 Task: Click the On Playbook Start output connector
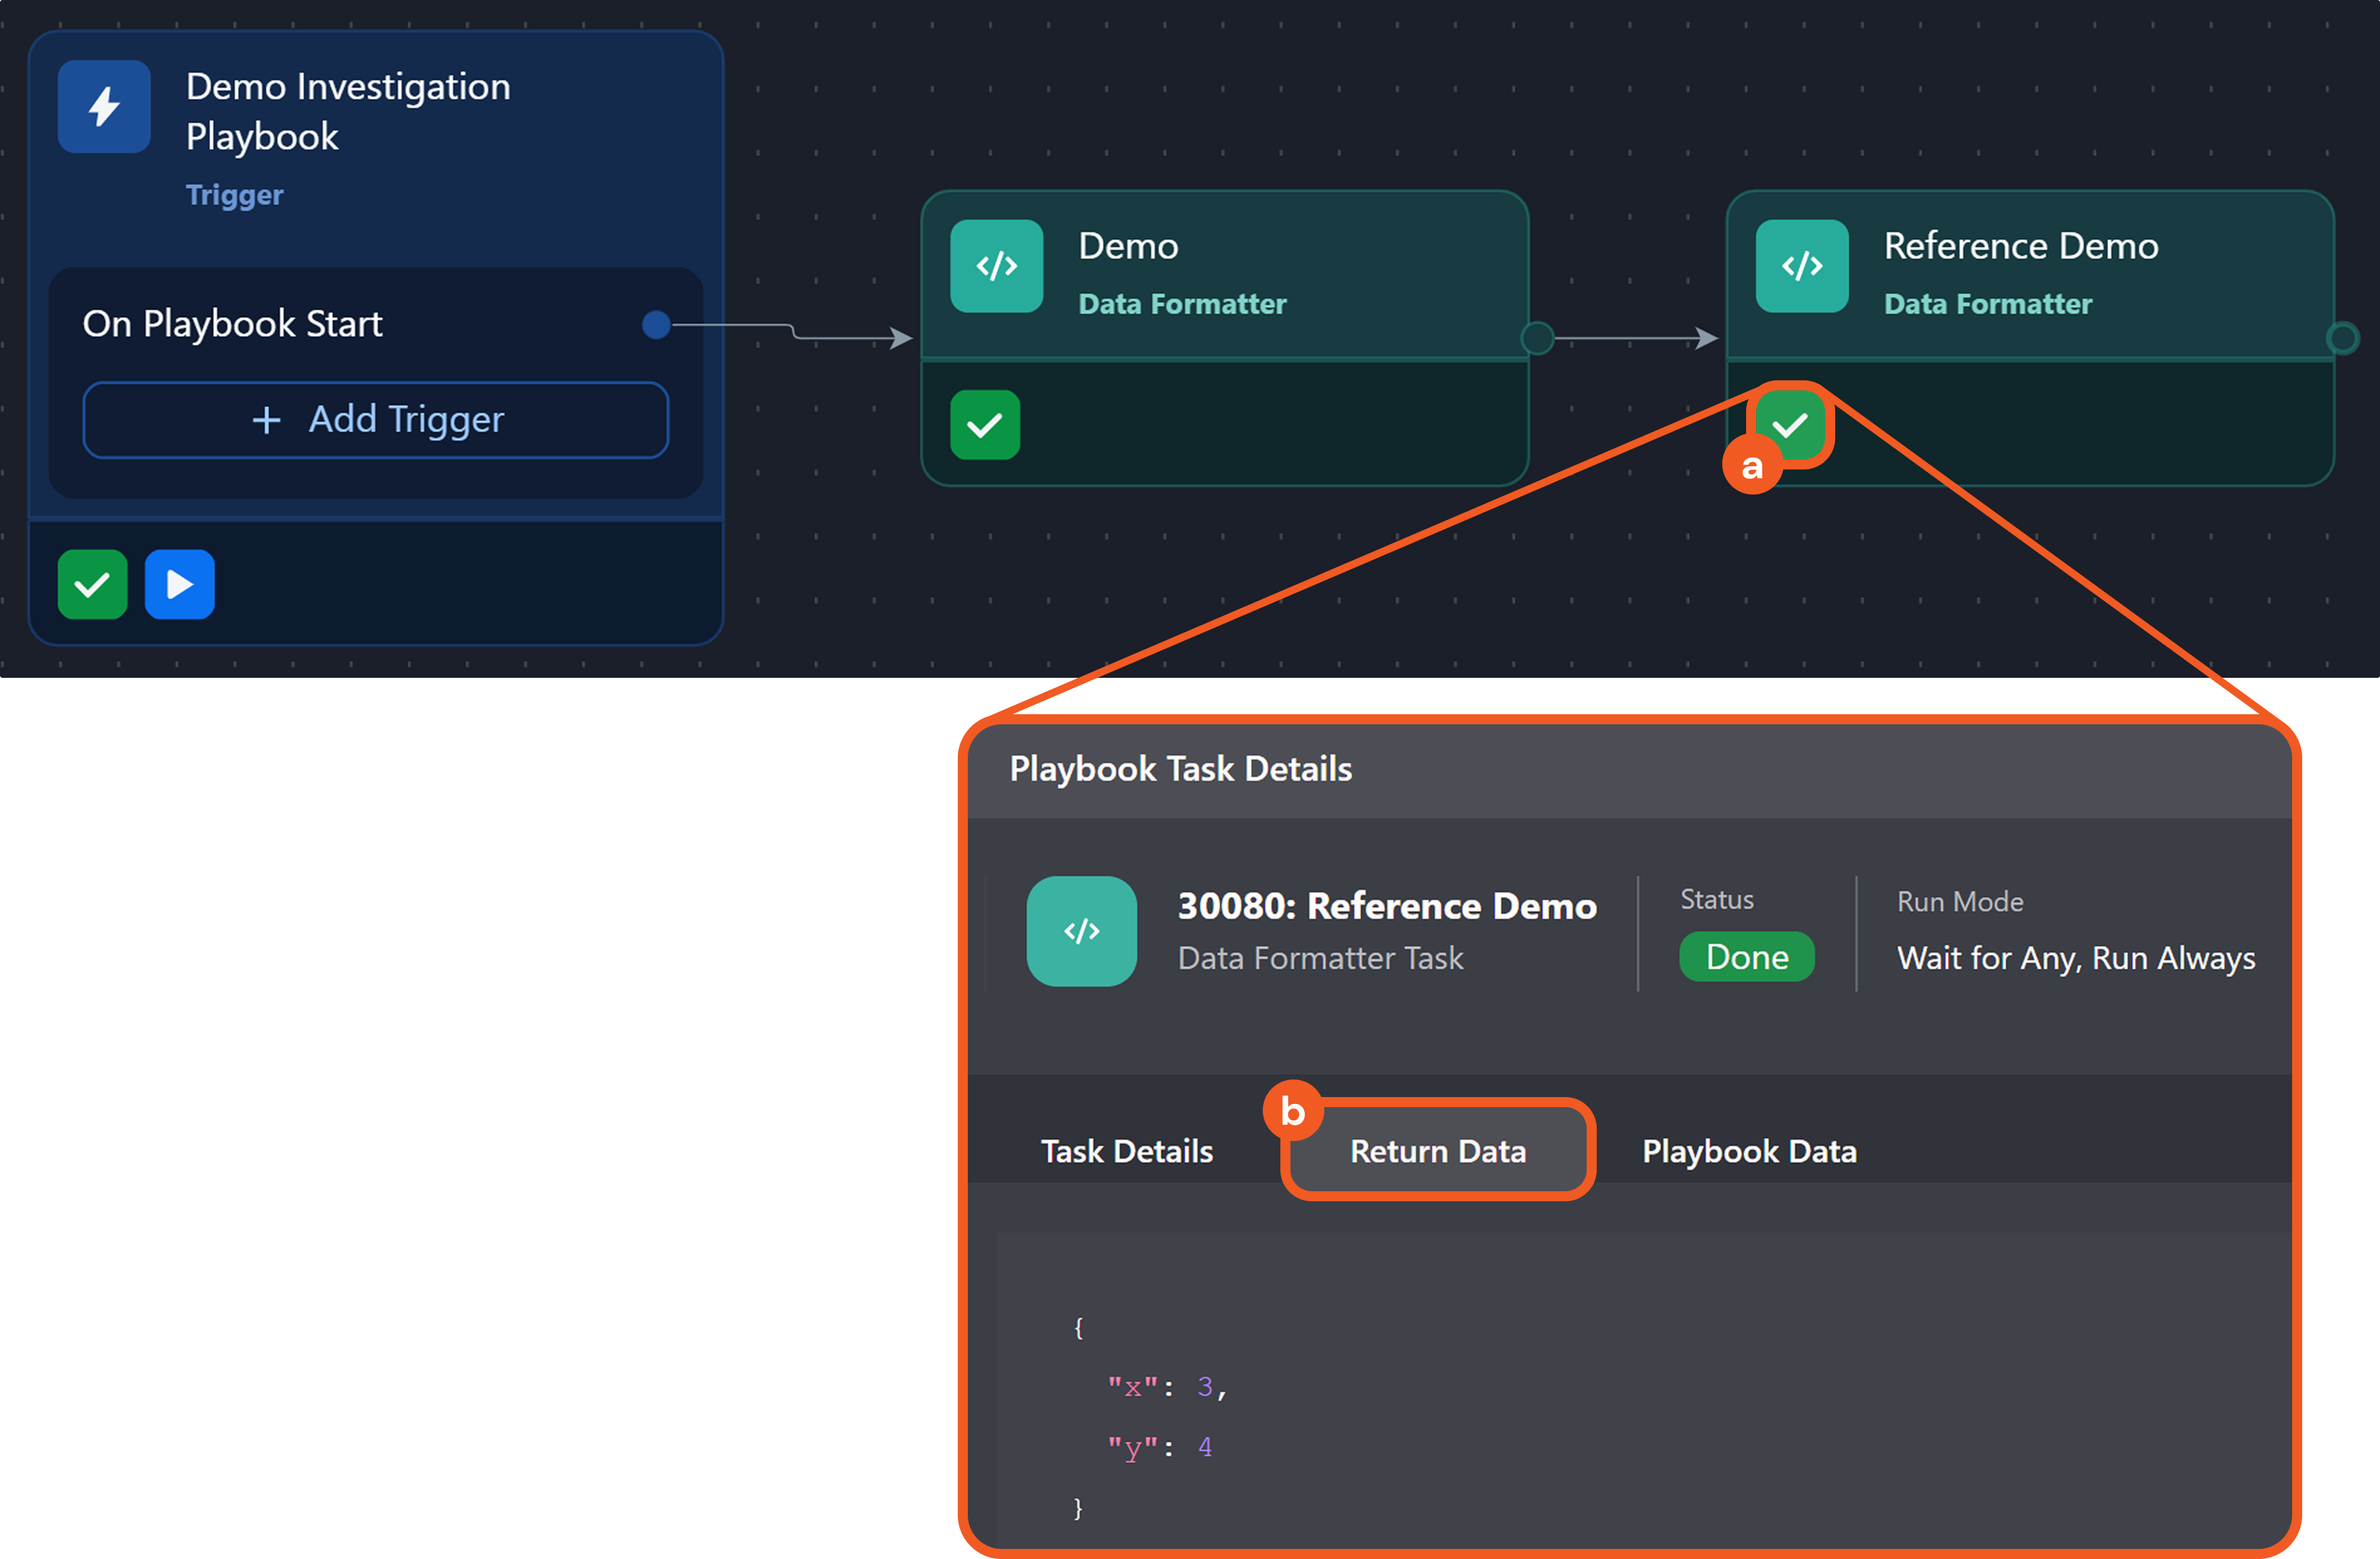(656, 324)
